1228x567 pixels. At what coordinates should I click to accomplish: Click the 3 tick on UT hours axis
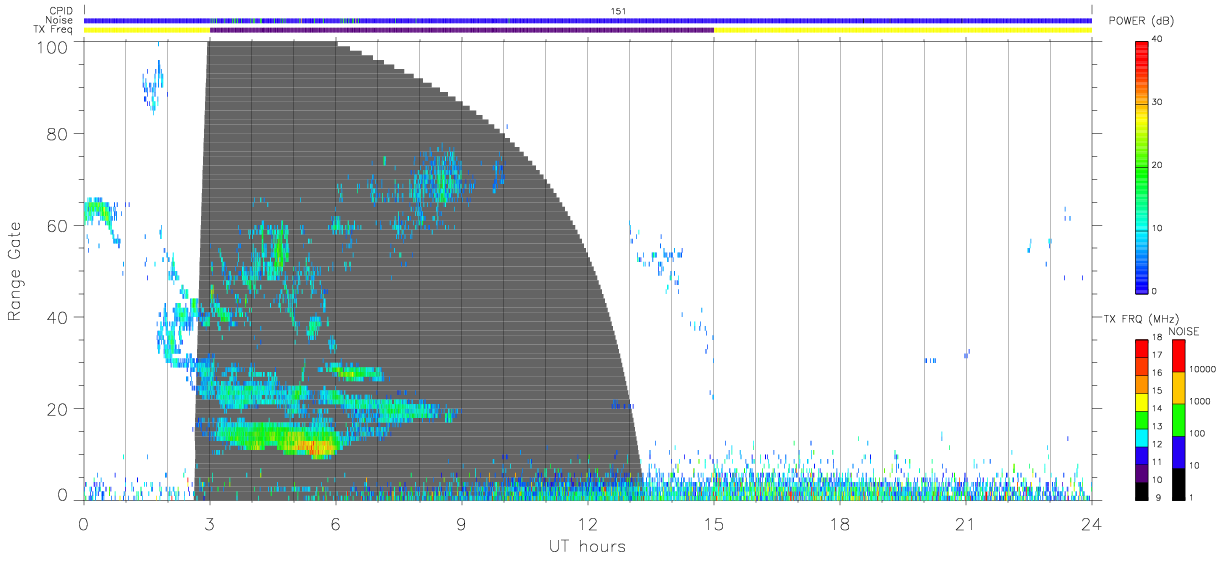point(209,523)
